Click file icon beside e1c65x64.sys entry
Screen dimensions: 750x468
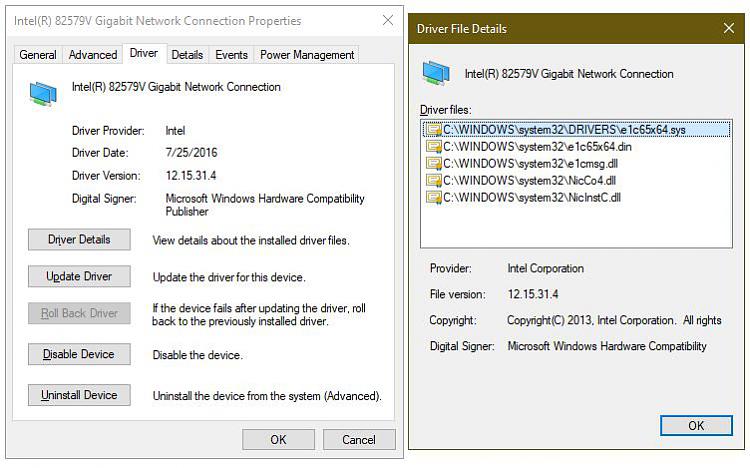click(434, 130)
